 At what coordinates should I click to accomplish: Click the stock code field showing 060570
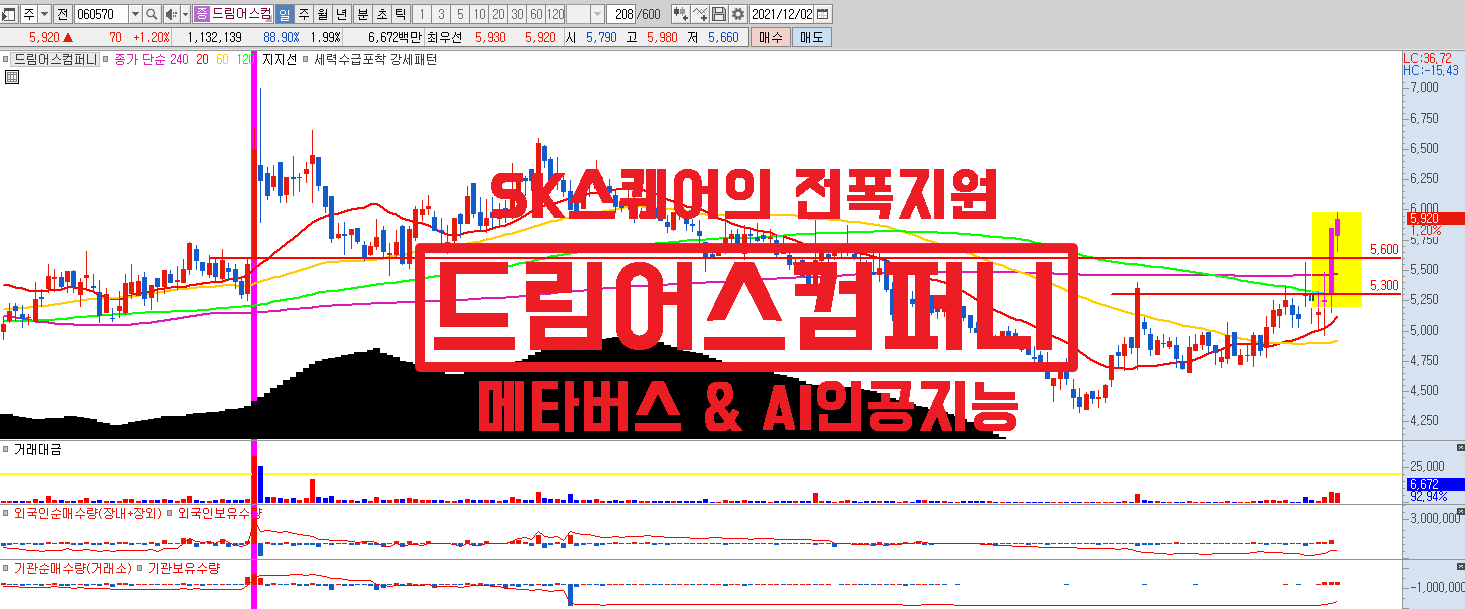[102, 14]
